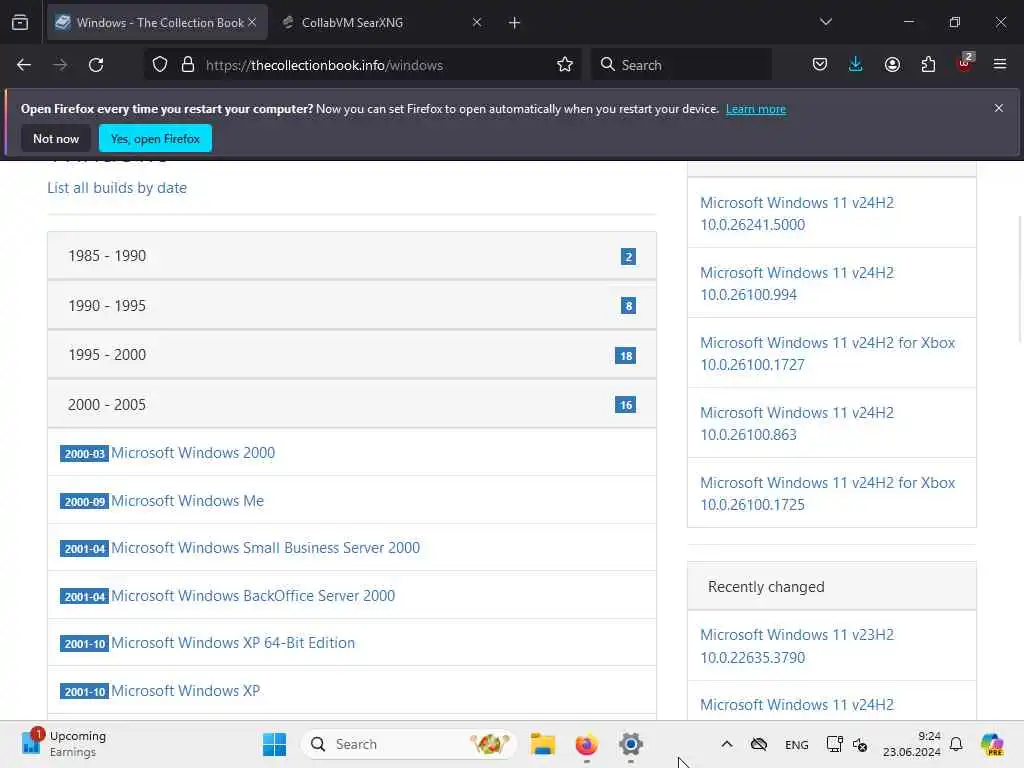Open network and volume tray icon
This screenshot has width=1024, height=768.
pyautogui.click(x=846, y=744)
